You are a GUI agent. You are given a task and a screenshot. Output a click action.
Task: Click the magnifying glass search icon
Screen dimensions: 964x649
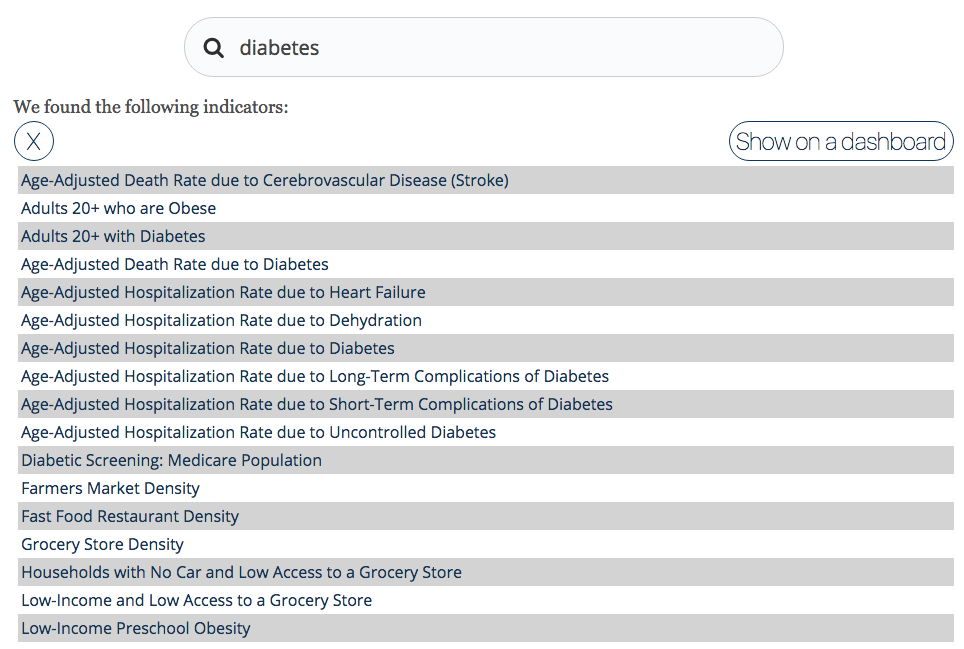(x=213, y=48)
